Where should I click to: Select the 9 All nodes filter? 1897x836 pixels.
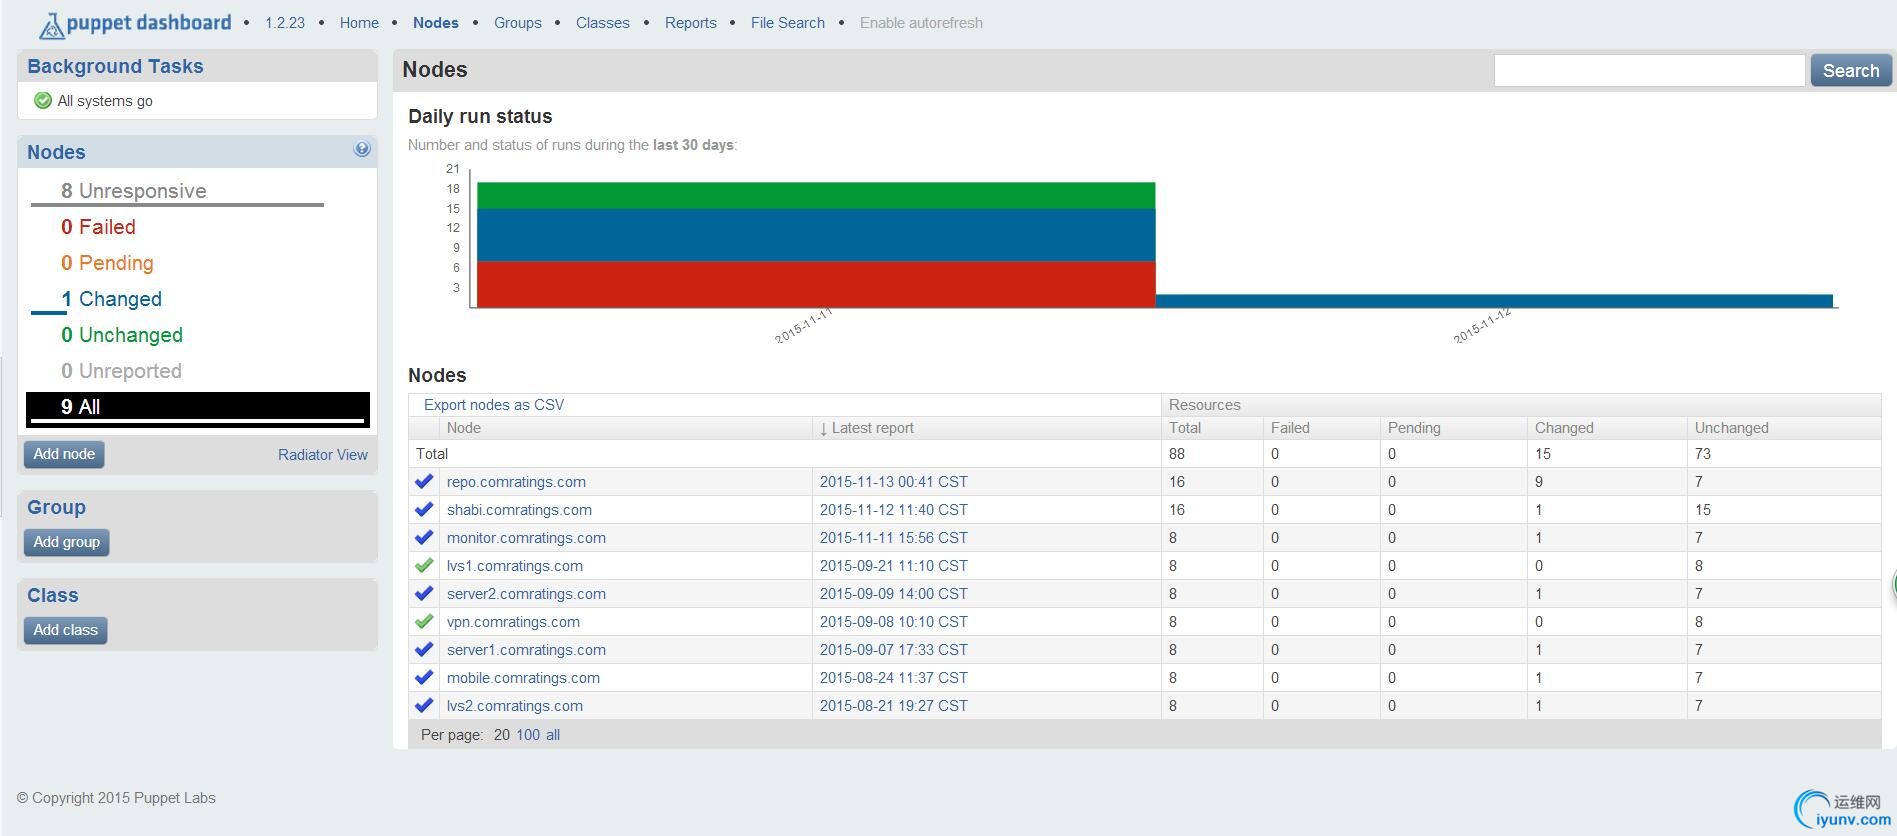pyautogui.click(x=198, y=408)
